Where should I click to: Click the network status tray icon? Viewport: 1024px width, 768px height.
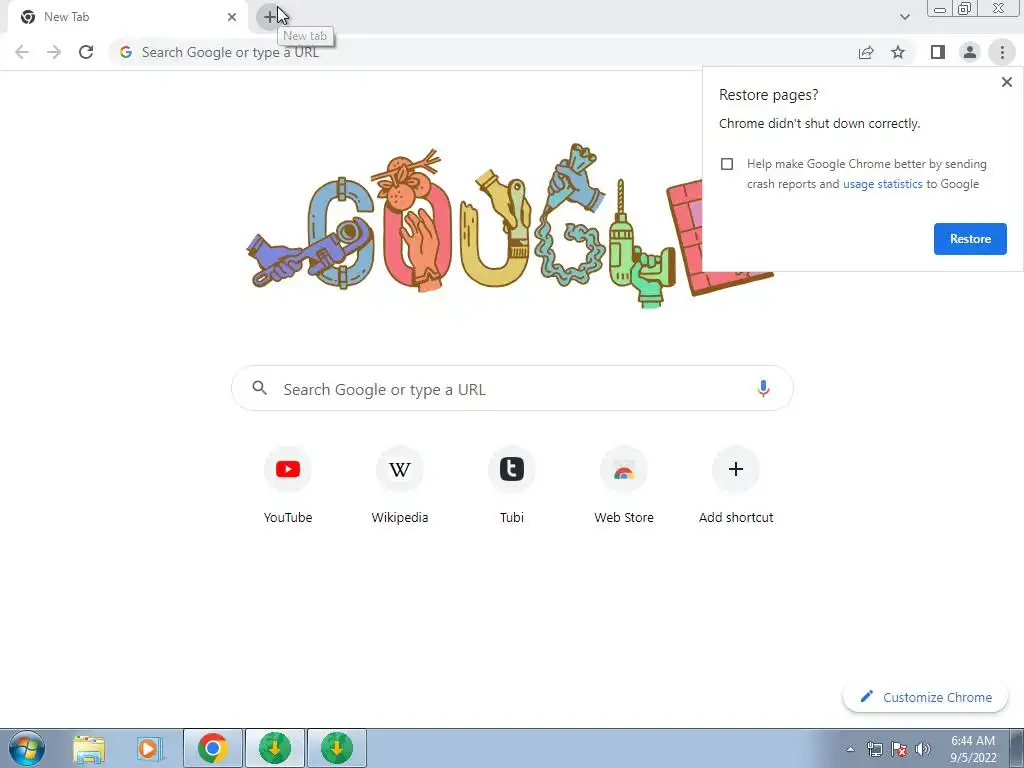point(874,749)
